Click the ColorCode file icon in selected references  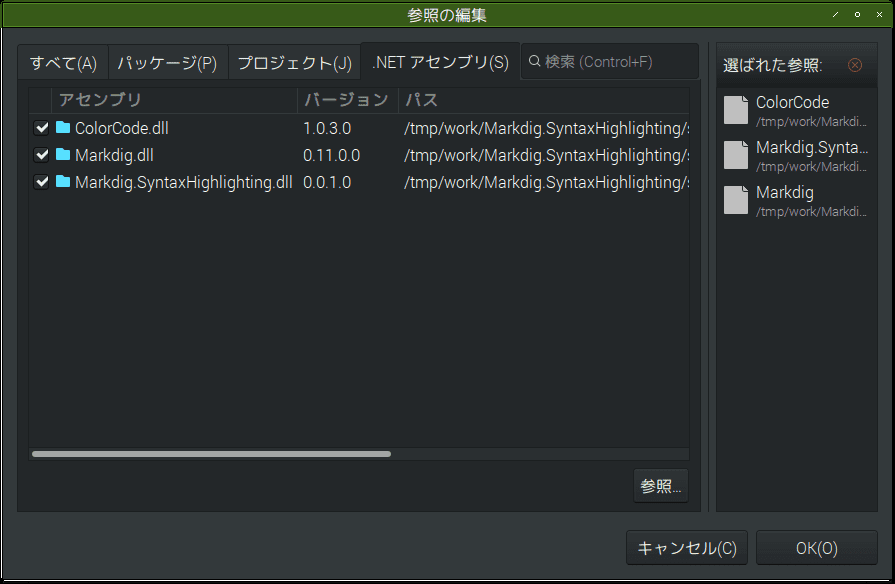click(x=736, y=110)
